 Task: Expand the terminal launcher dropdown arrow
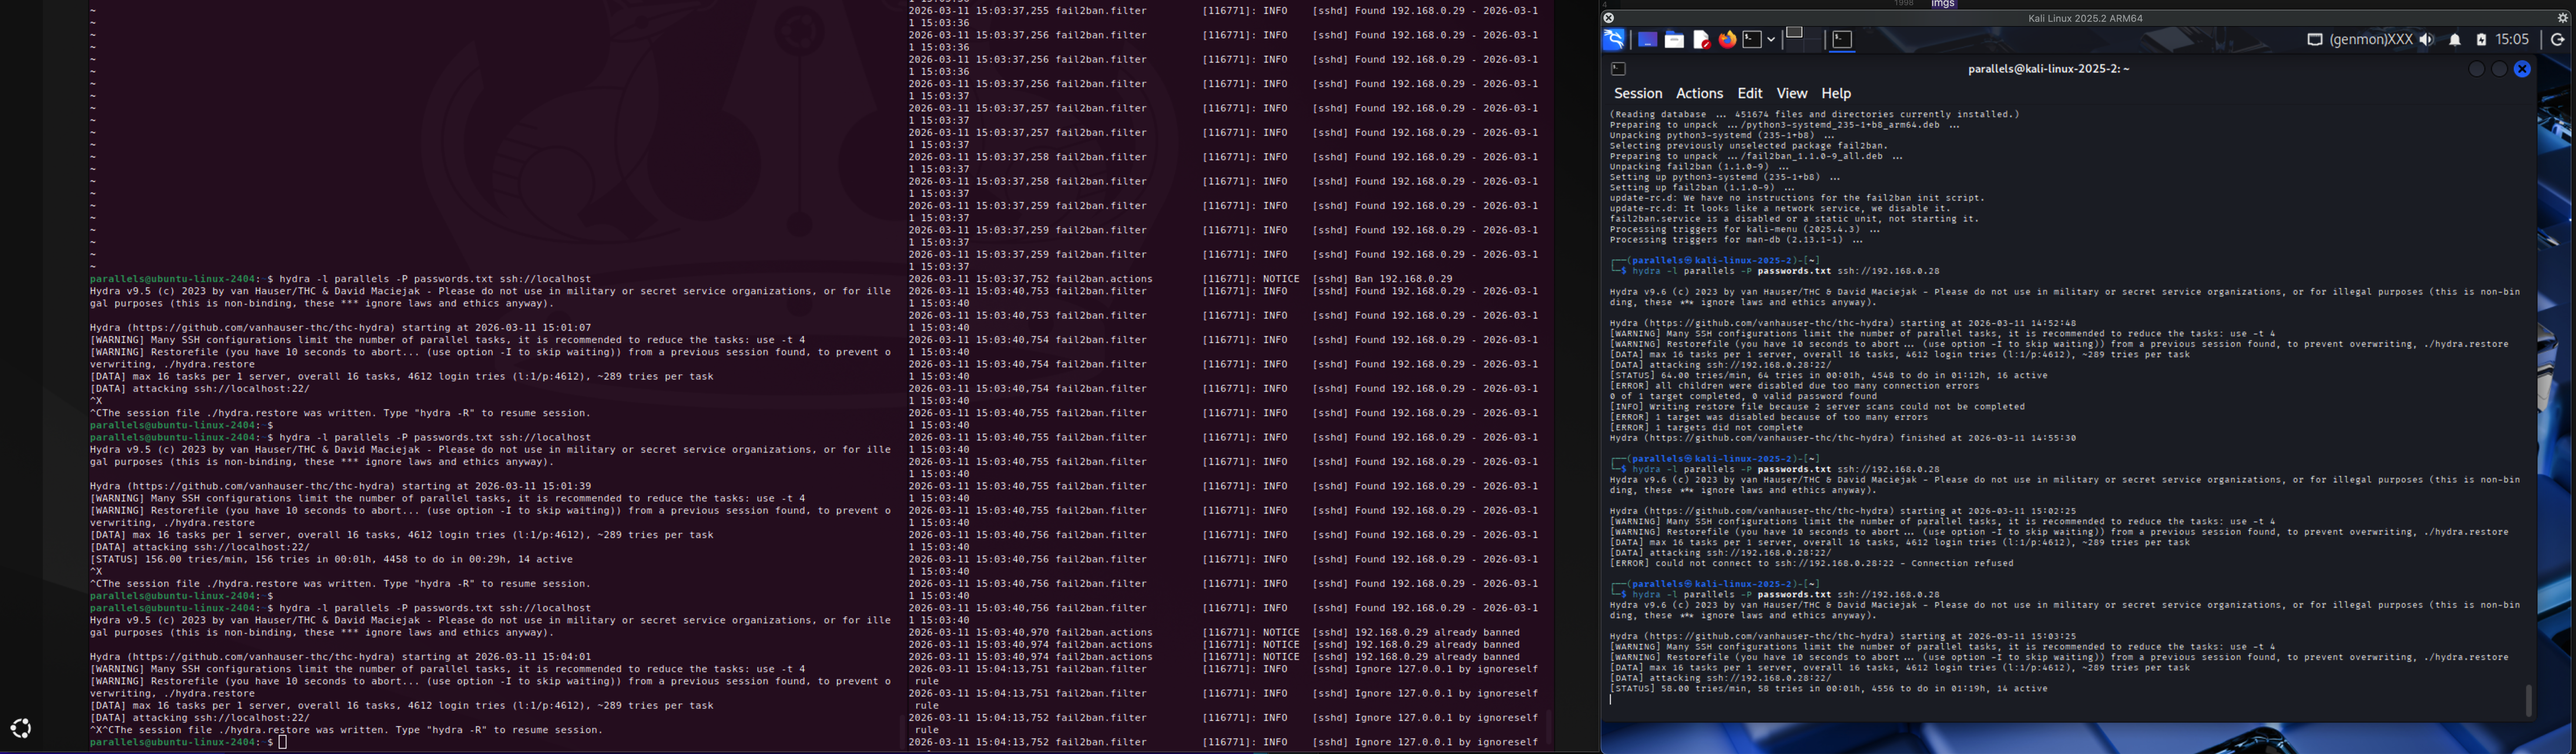point(1771,40)
